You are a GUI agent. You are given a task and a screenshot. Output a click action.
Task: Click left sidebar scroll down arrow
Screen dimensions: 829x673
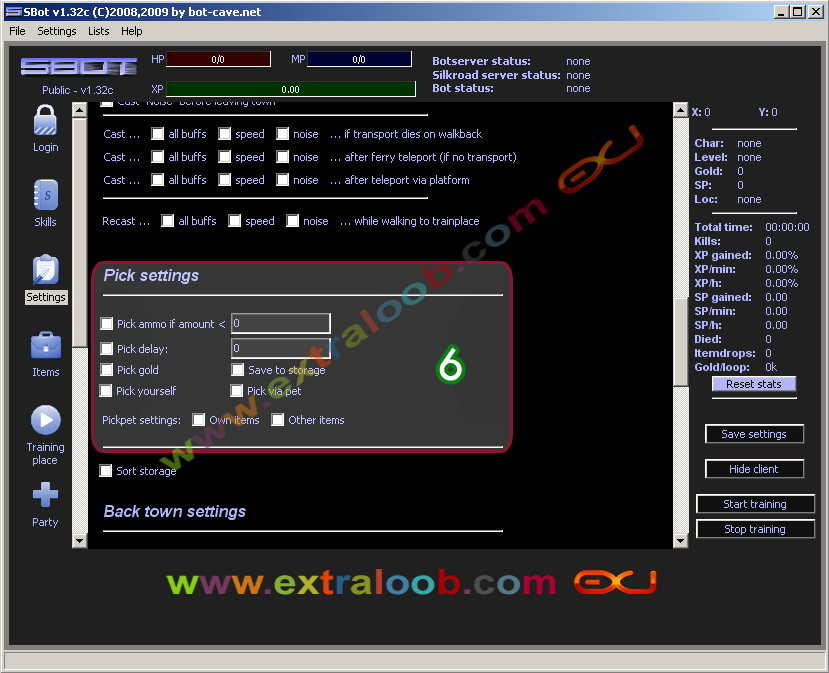pos(79,541)
